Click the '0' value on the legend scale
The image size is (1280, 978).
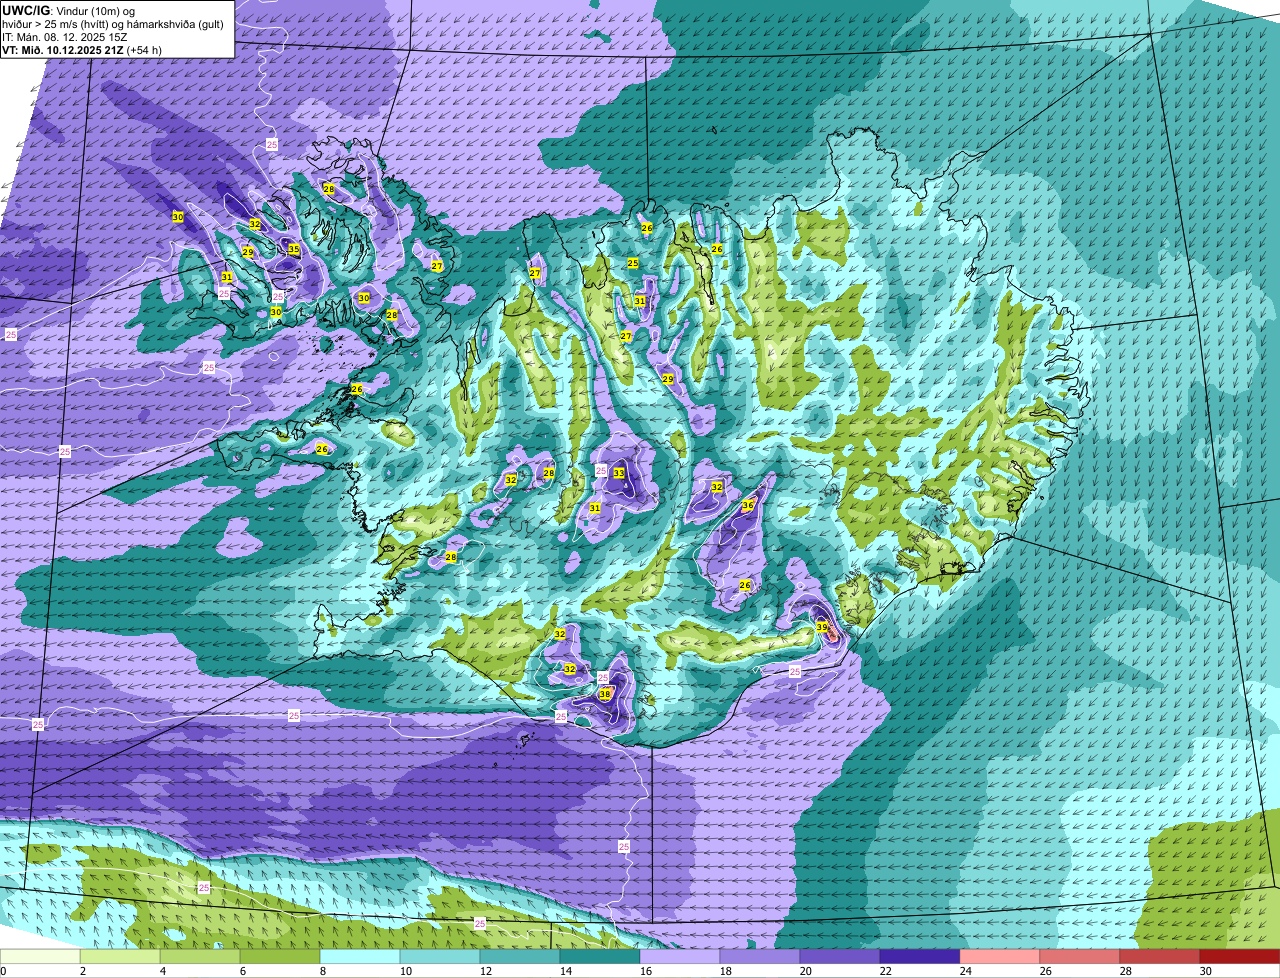[3, 971]
